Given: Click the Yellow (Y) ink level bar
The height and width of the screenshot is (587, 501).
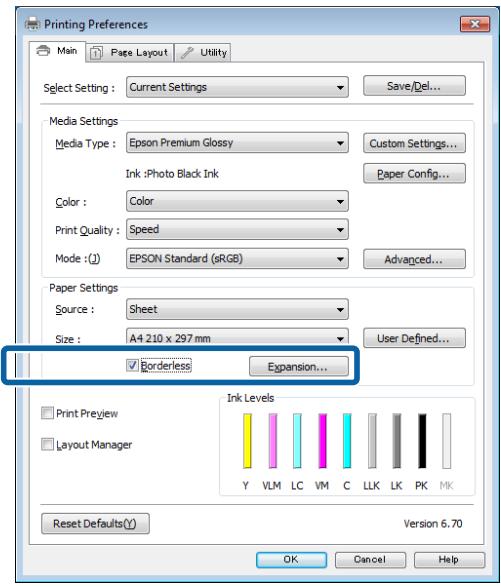Looking at the screenshot, I should point(247,441).
